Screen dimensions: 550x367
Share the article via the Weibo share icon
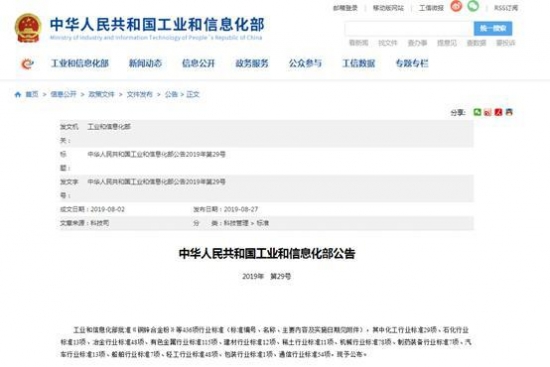(x=488, y=112)
